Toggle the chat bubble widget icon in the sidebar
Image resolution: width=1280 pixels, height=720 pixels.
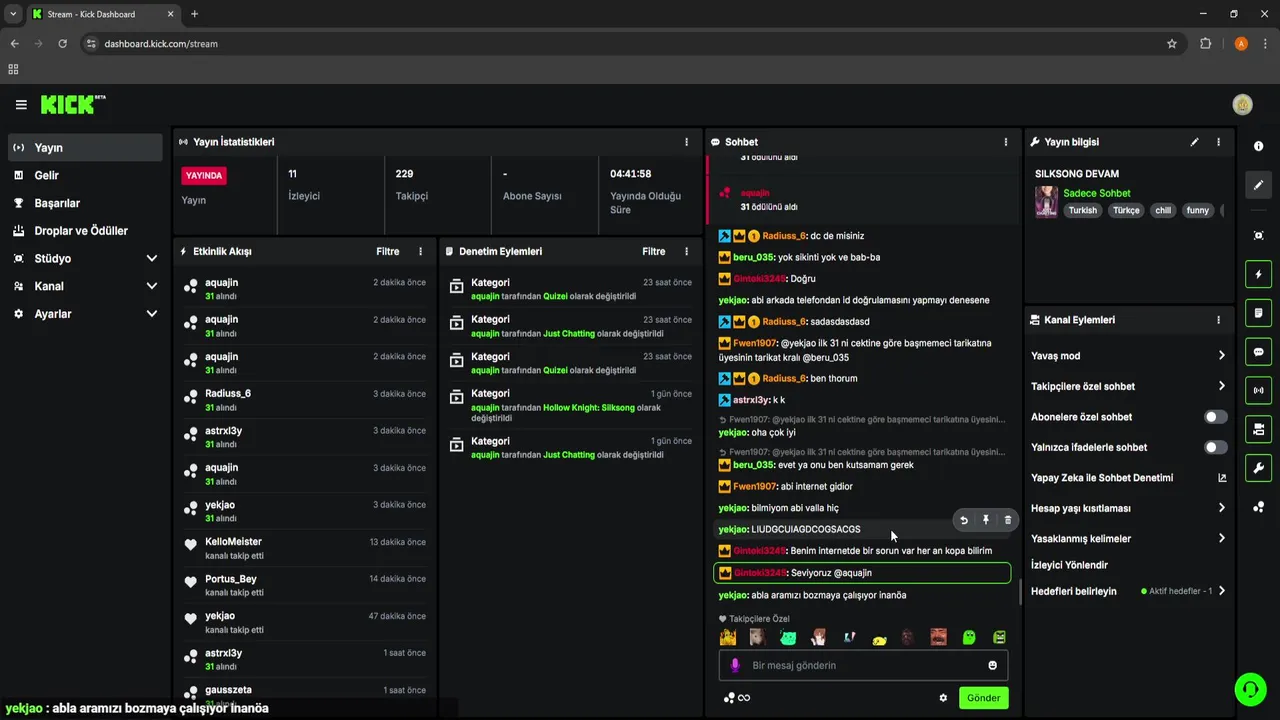[x=1258, y=352]
